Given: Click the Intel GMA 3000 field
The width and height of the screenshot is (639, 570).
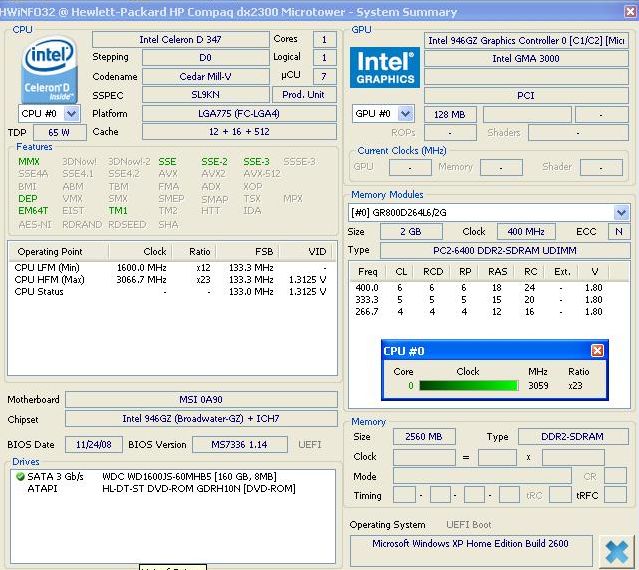Looking at the screenshot, I should 526,59.
